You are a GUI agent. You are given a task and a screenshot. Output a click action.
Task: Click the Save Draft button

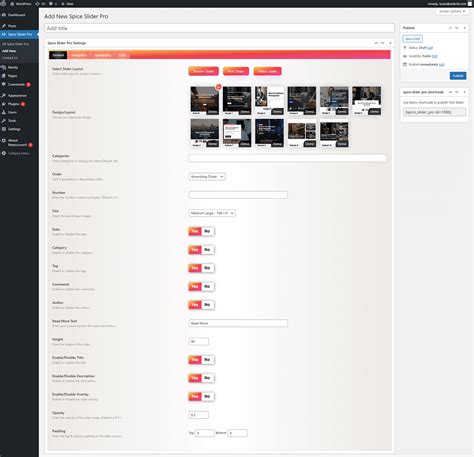pos(412,39)
